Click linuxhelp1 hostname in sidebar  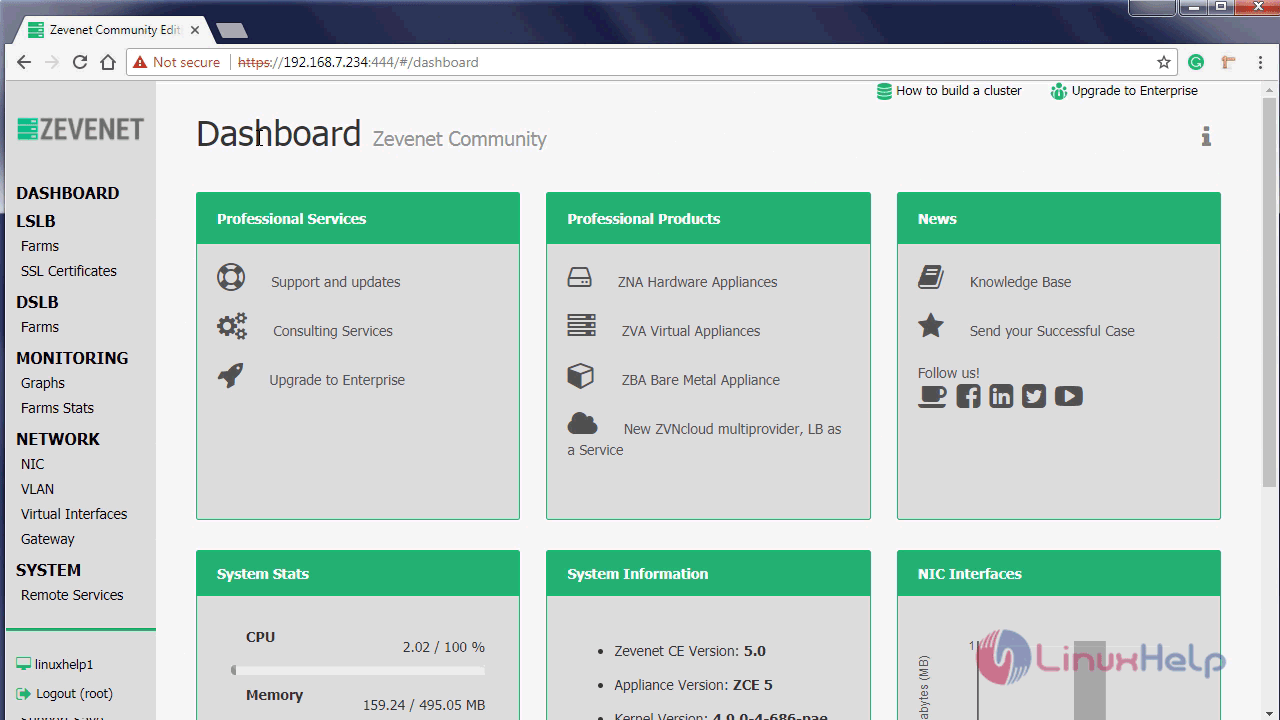click(64, 664)
